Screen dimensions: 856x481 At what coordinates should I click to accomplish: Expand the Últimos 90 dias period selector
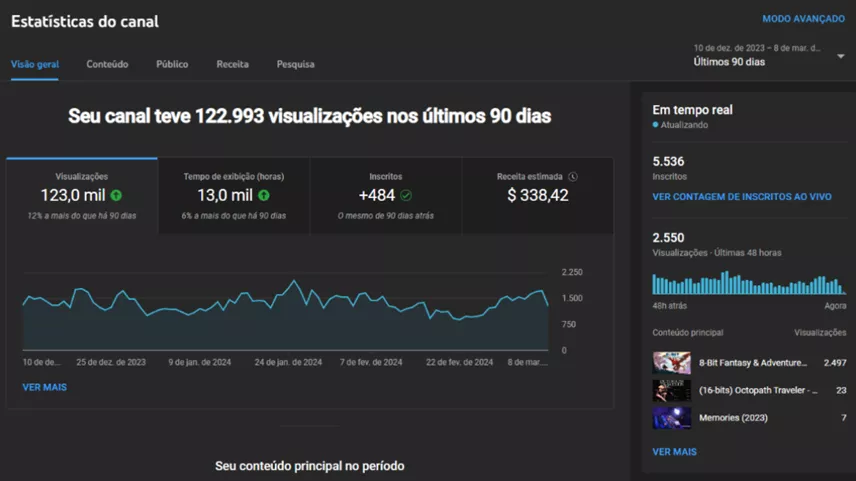(729, 62)
